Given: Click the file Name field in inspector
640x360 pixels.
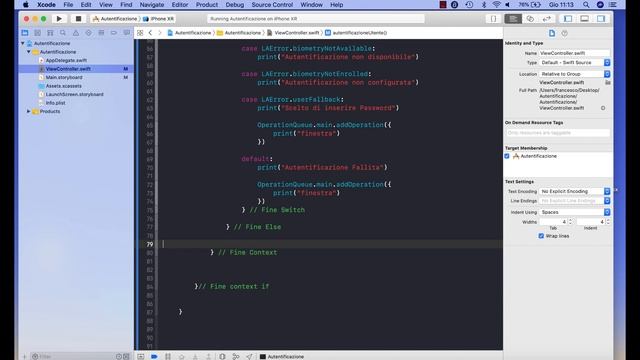Looking at the screenshot, I should click(575, 53).
